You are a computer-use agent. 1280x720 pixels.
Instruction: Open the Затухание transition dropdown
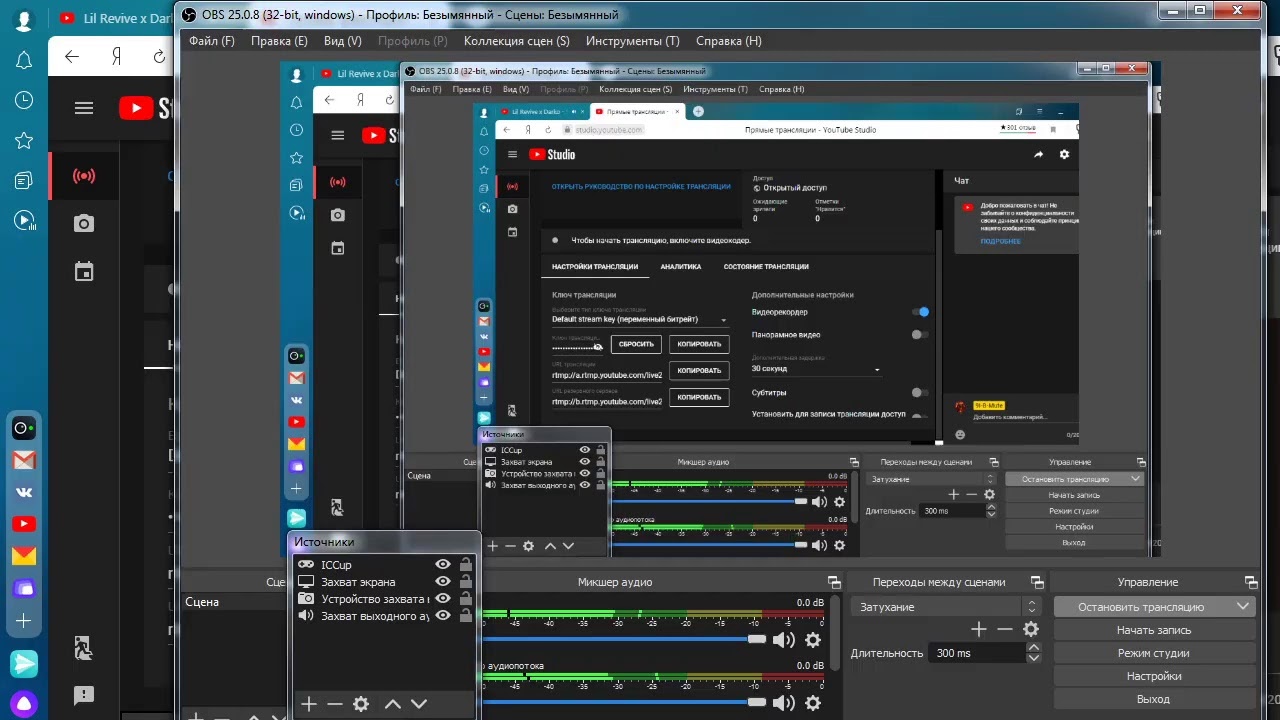(x=946, y=607)
